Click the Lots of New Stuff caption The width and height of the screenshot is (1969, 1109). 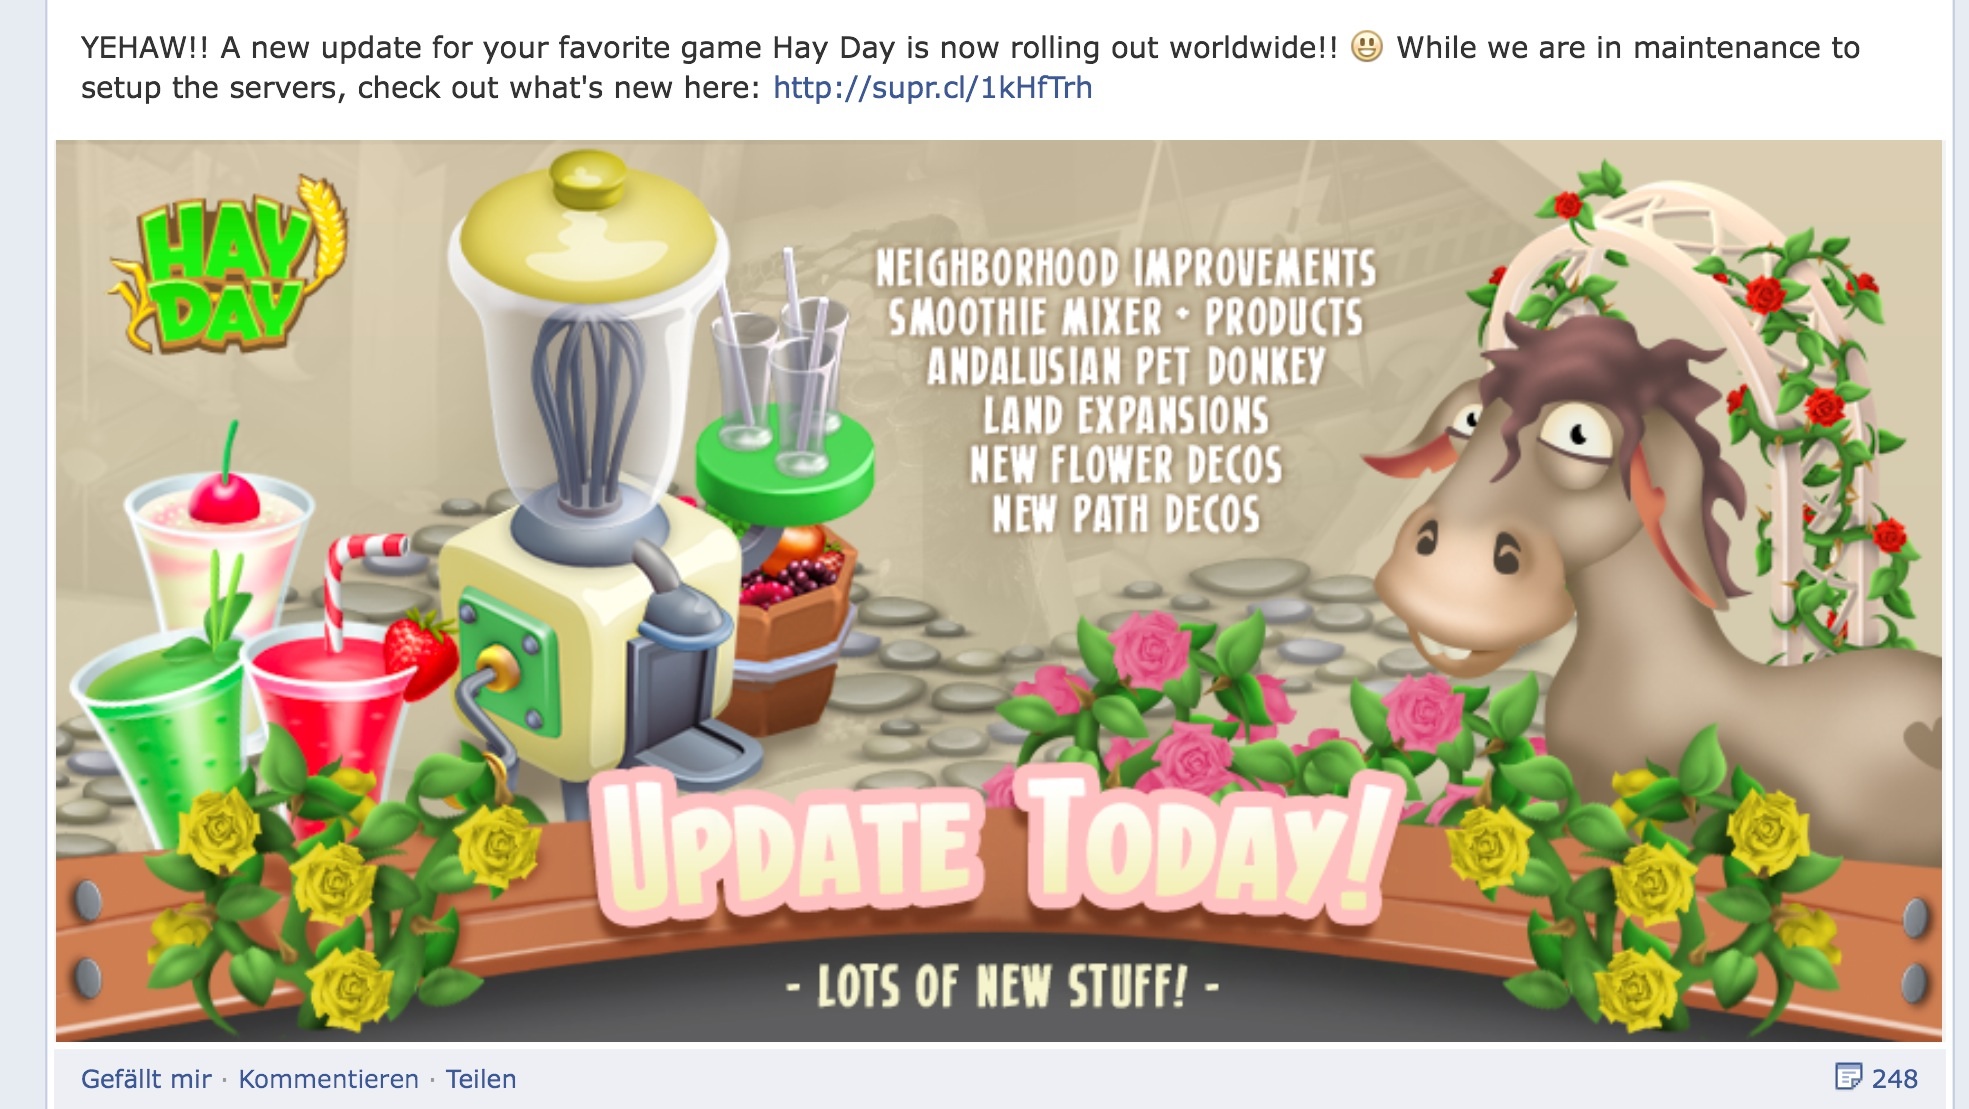(x=1002, y=986)
